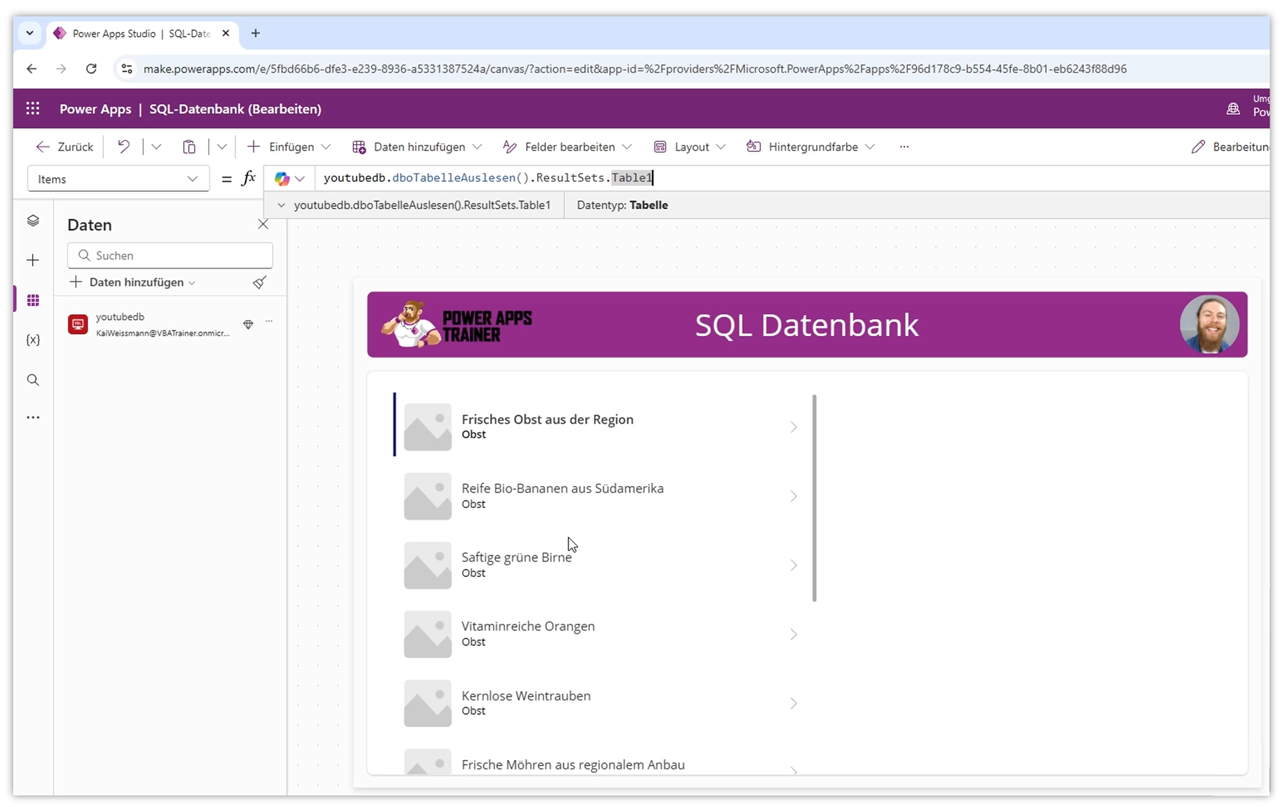Select the Kernlose Weintrauben item

coord(598,703)
